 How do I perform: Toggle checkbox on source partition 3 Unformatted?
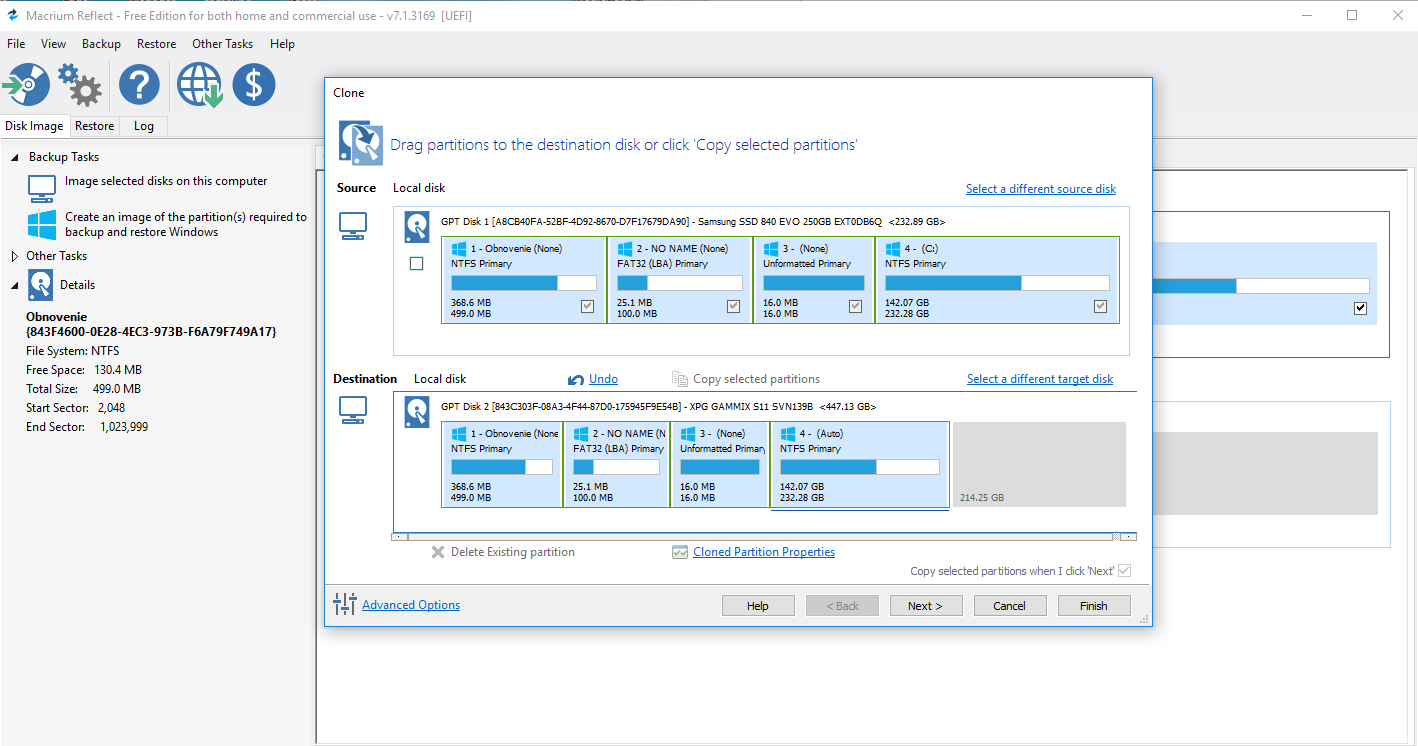tap(855, 307)
